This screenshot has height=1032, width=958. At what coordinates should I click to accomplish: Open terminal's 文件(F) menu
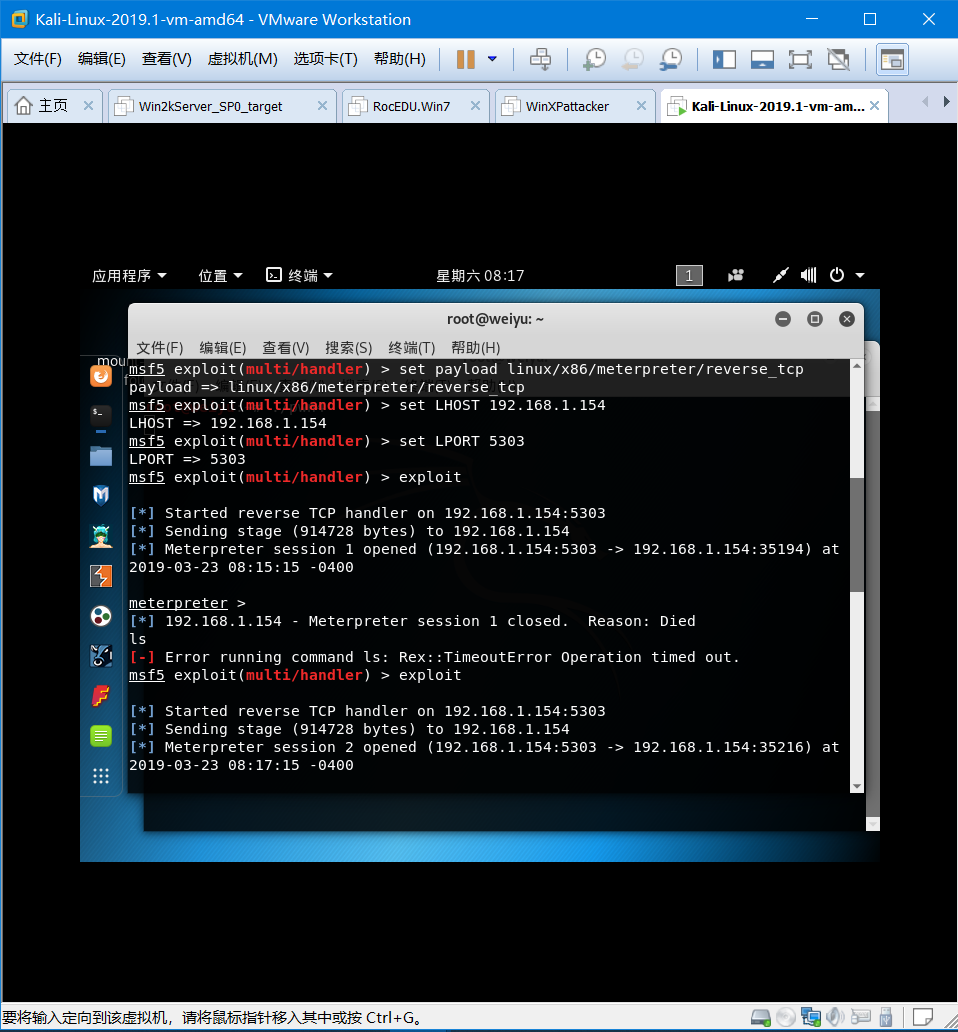[x=160, y=348]
